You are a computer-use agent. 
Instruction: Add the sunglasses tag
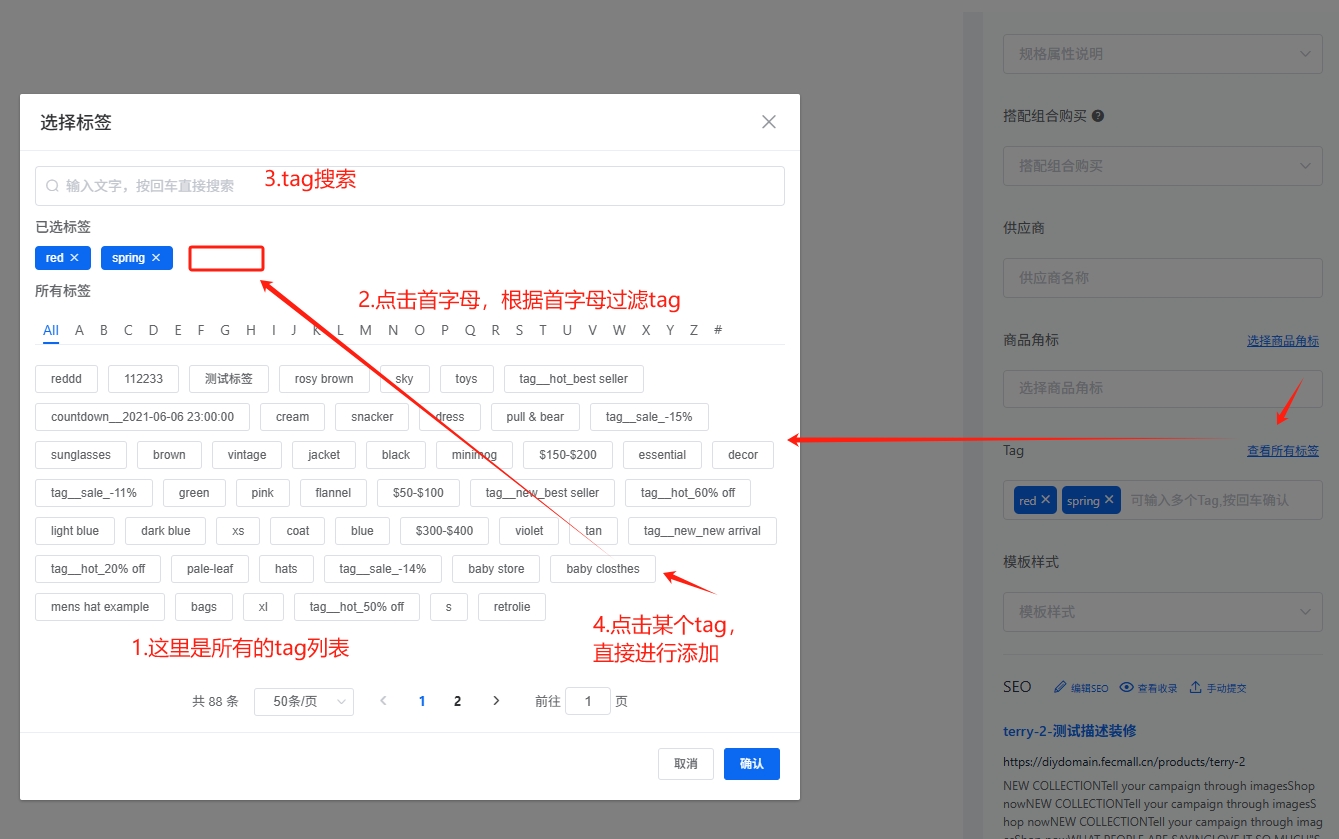pyautogui.click(x=81, y=455)
